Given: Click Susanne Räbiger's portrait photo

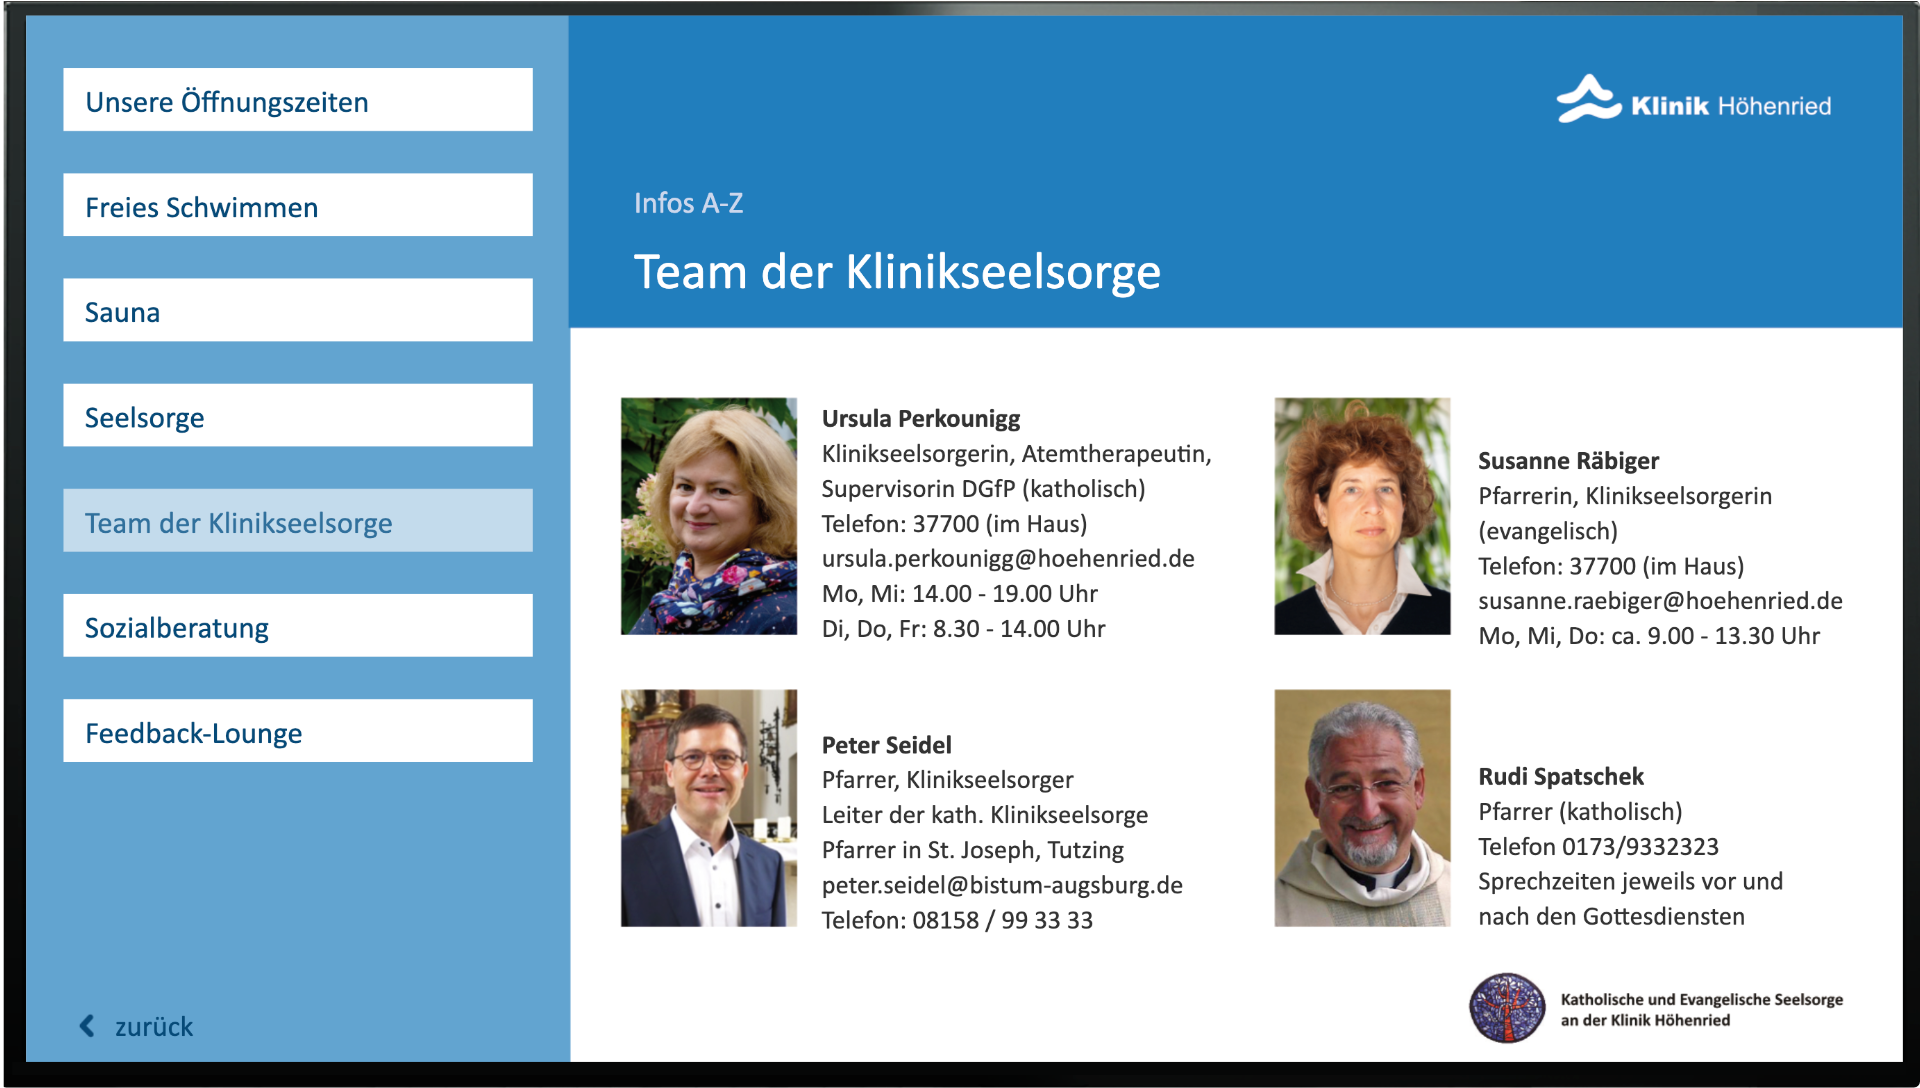Looking at the screenshot, I should [x=1362, y=516].
